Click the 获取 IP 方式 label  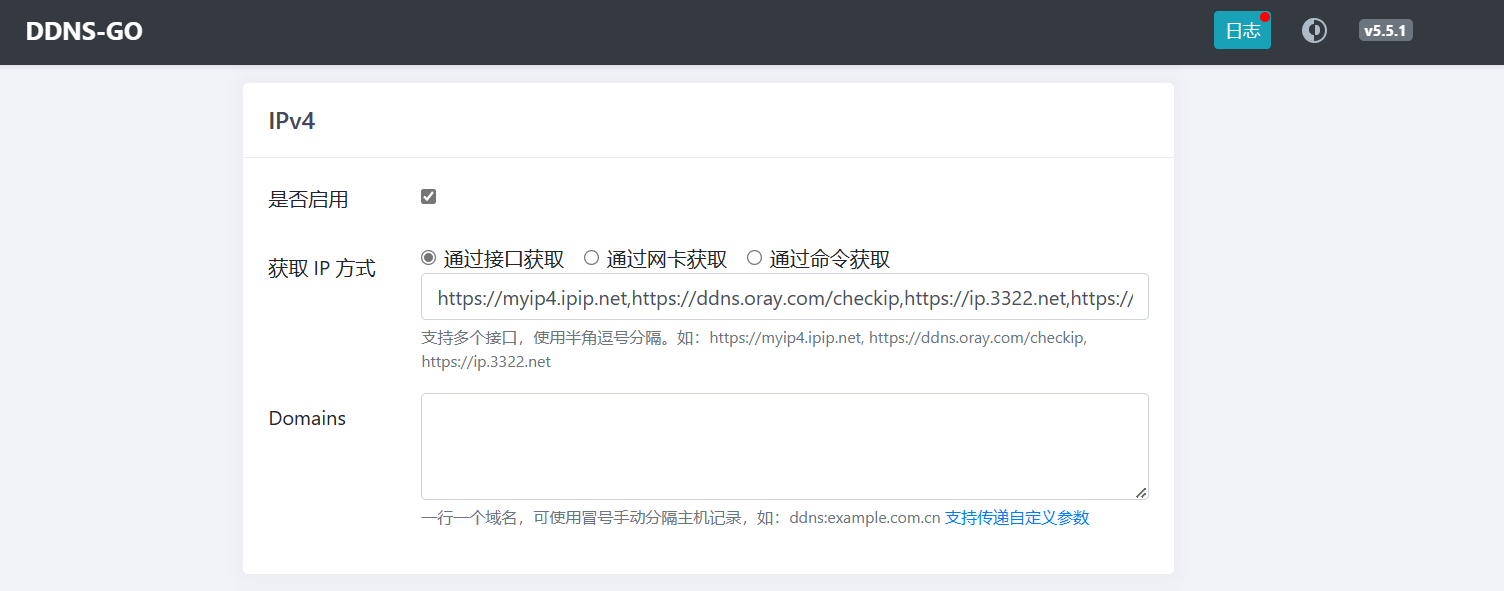(x=322, y=268)
